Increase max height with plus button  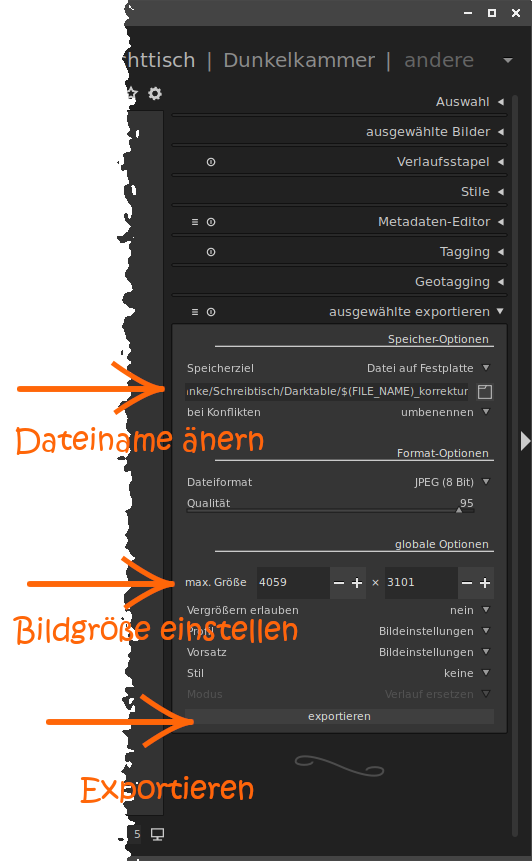pyautogui.click(x=485, y=583)
